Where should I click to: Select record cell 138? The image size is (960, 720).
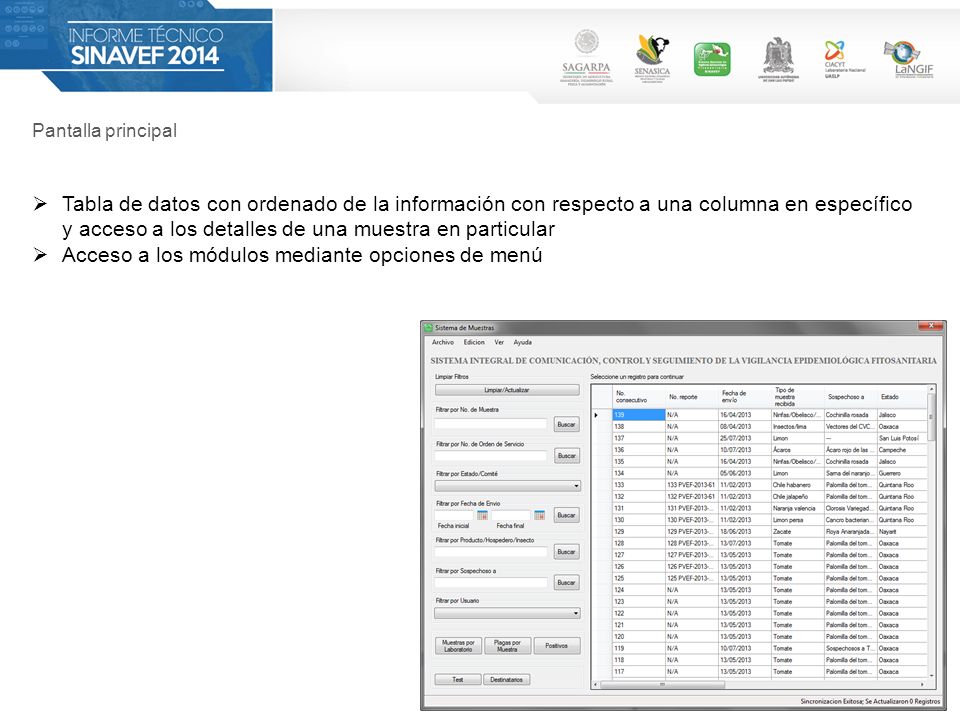coord(639,427)
